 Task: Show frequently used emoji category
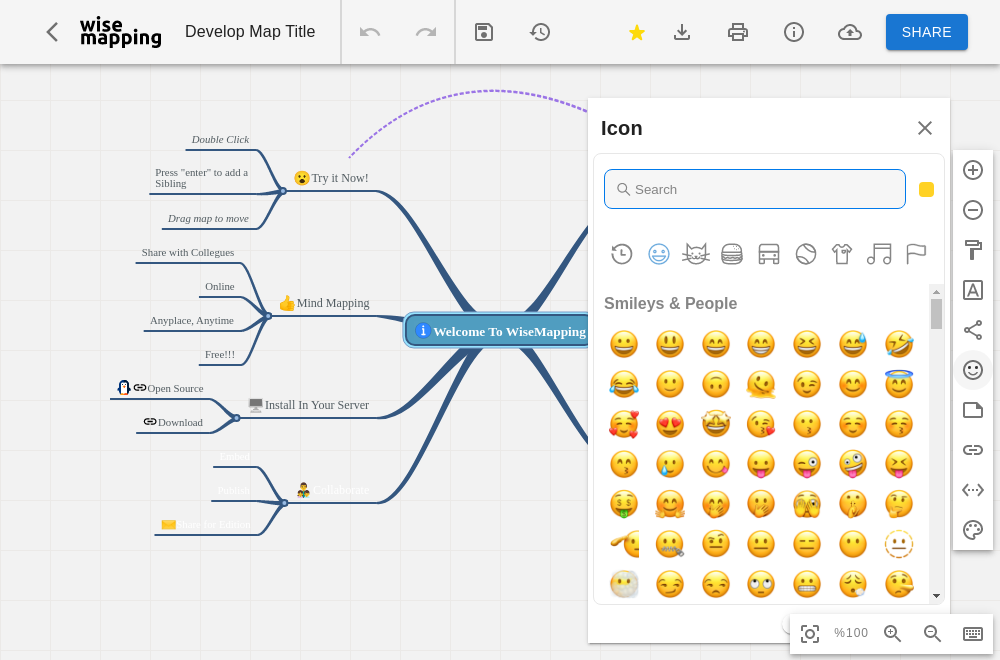[x=622, y=254]
